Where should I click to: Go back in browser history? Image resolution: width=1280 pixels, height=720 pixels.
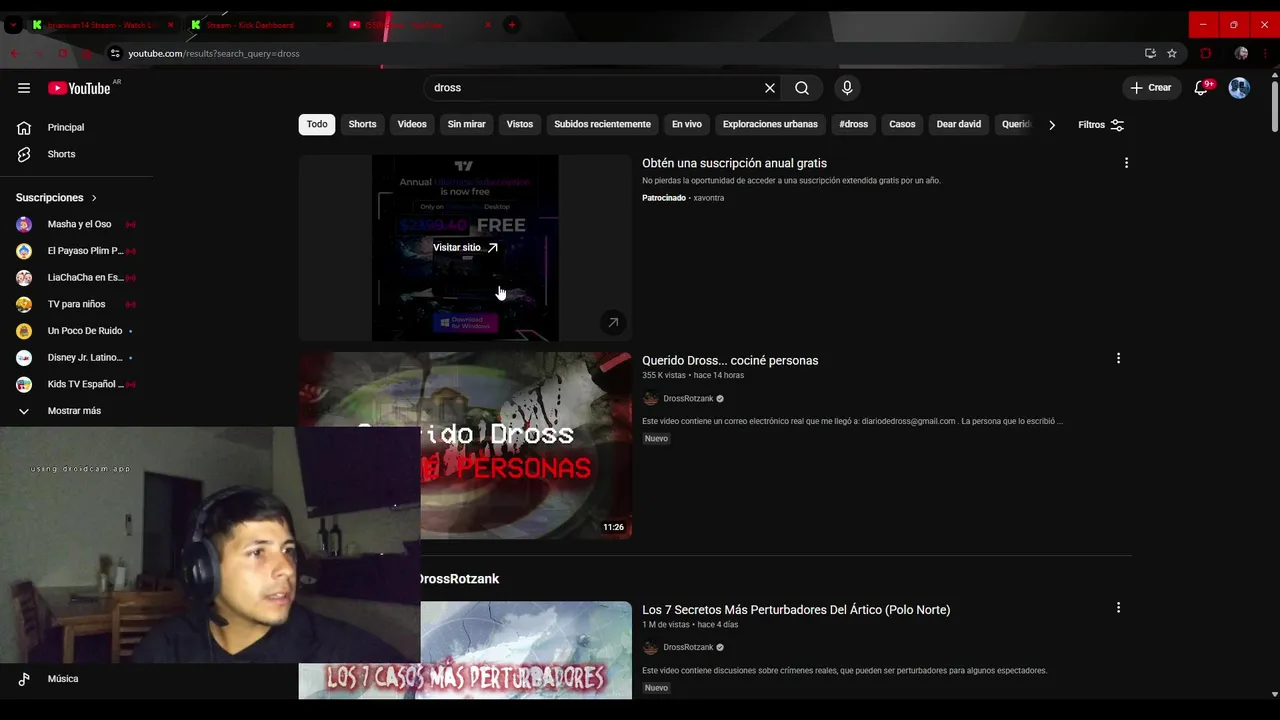(14, 53)
